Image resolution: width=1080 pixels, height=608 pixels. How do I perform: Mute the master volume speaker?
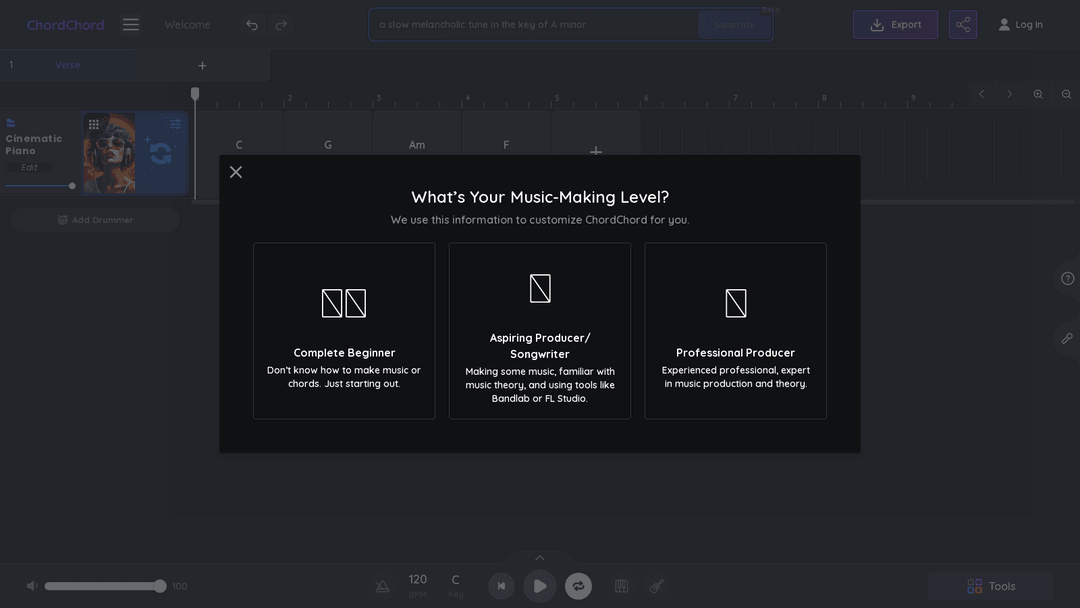[x=33, y=586]
